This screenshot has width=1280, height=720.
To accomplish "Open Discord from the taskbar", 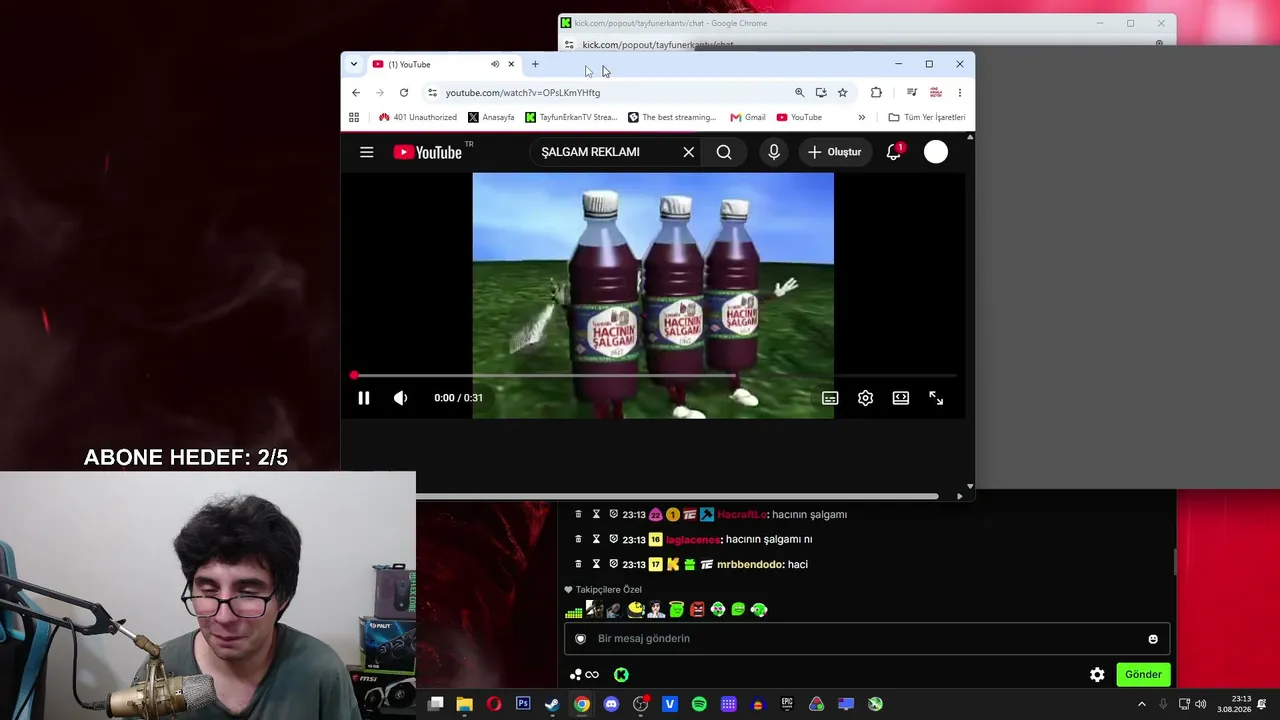I will pyautogui.click(x=611, y=704).
